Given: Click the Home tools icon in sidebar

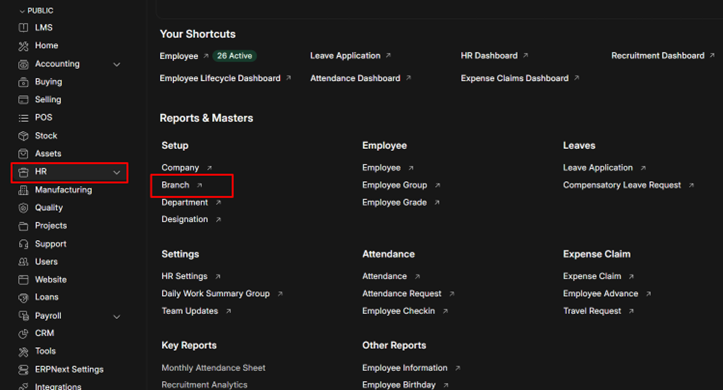Looking at the screenshot, I should pos(23,46).
